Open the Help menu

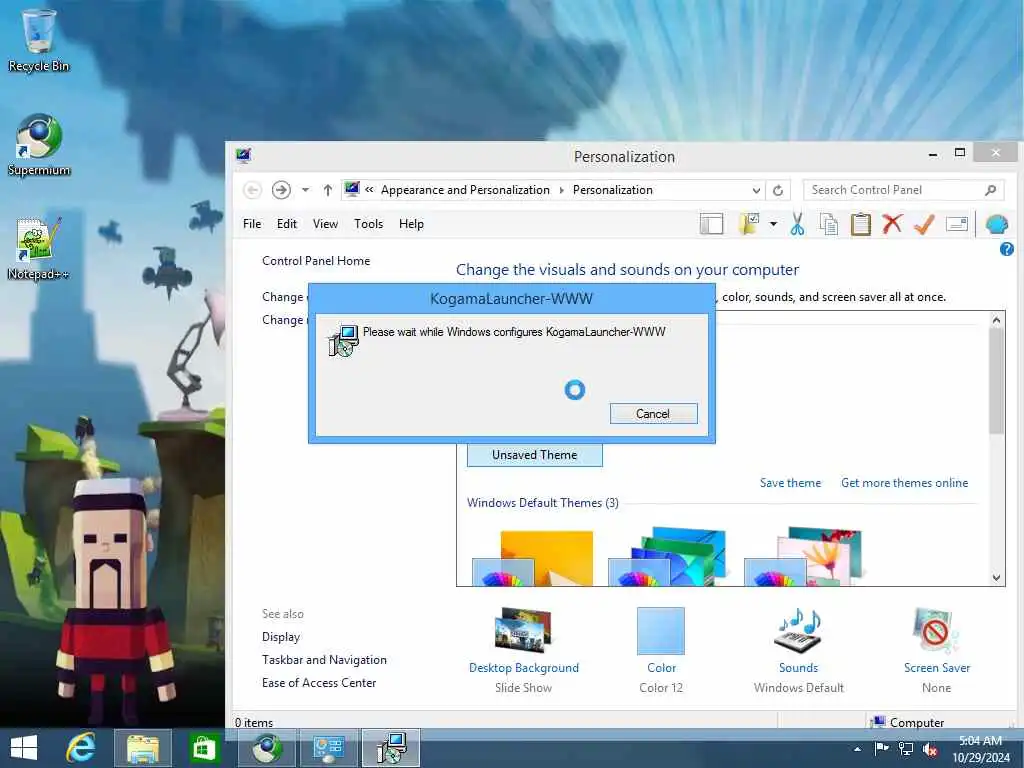[x=411, y=224]
